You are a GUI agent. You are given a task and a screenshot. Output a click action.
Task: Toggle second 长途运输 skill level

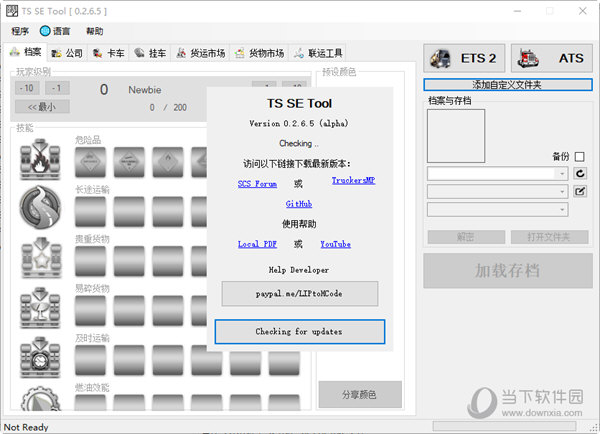(x=129, y=212)
